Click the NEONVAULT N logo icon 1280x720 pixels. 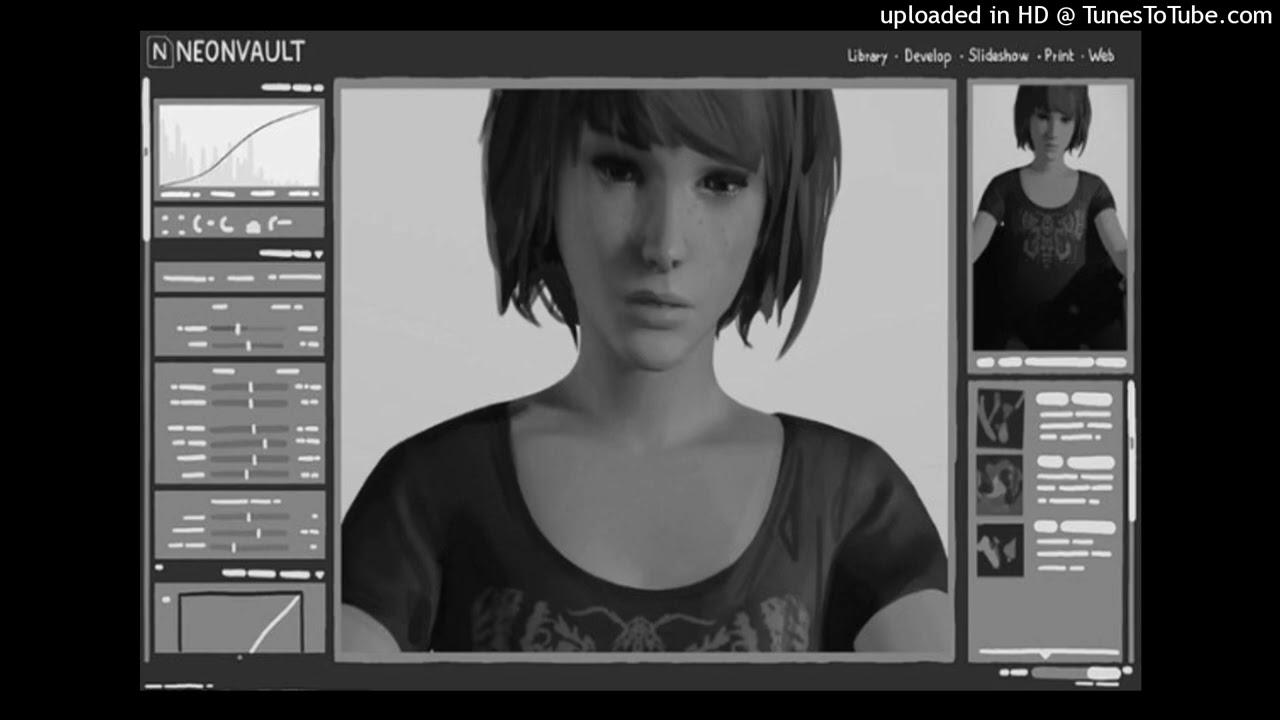point(160,52)
